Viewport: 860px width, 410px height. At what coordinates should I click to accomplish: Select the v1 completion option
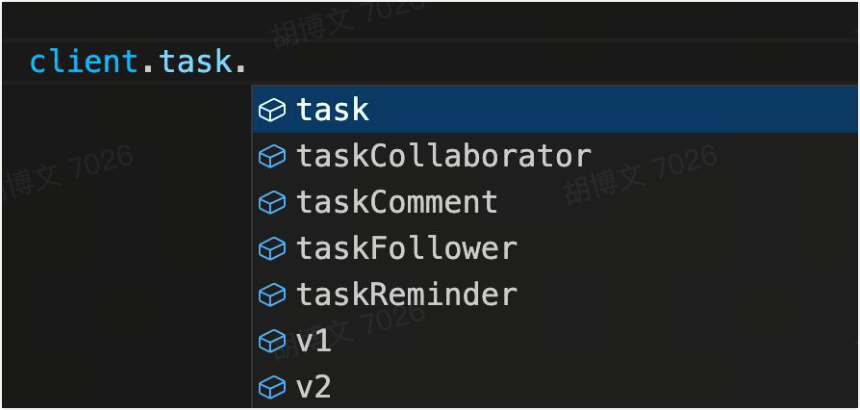pos(314,341)
